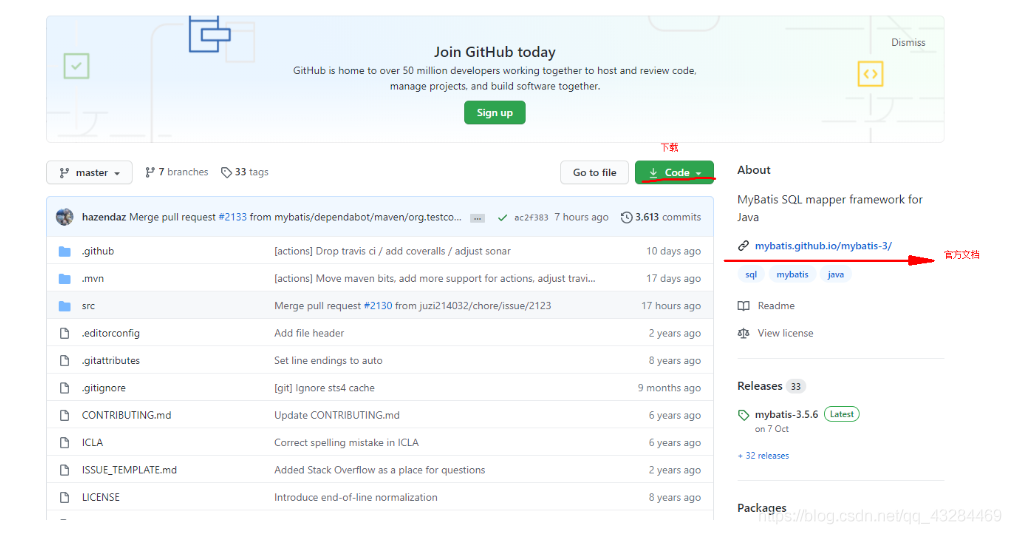Screen dimensions: 1011x534
Task: Open 'Add file header' commit message
Action: click(309, 333)
